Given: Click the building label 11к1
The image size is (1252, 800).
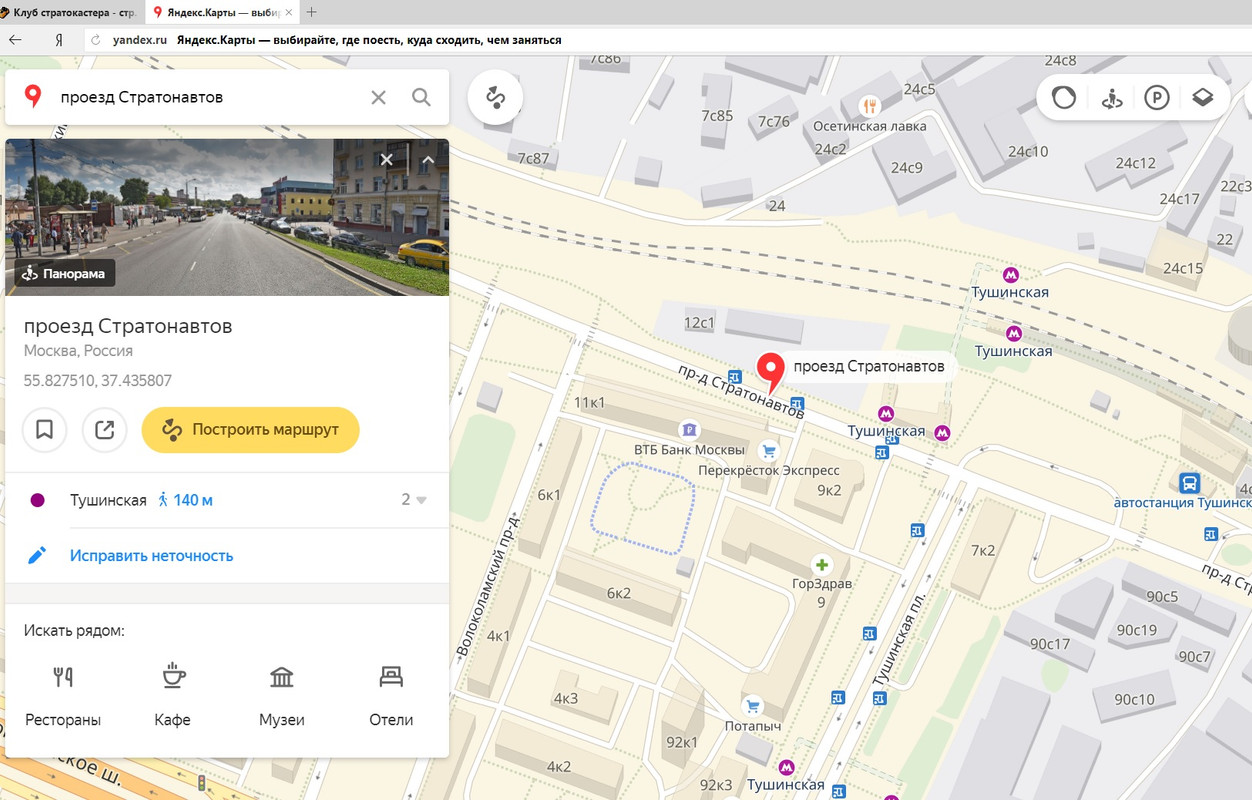Looking at the screenshot, I should tap(590, 402).
